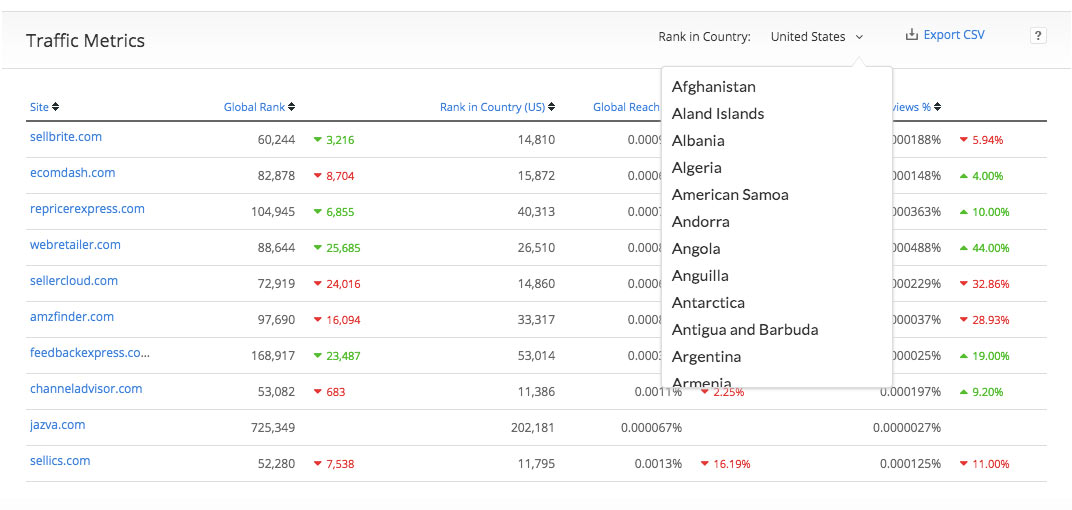Click the channeladvisor.com link

click(86, 389)
